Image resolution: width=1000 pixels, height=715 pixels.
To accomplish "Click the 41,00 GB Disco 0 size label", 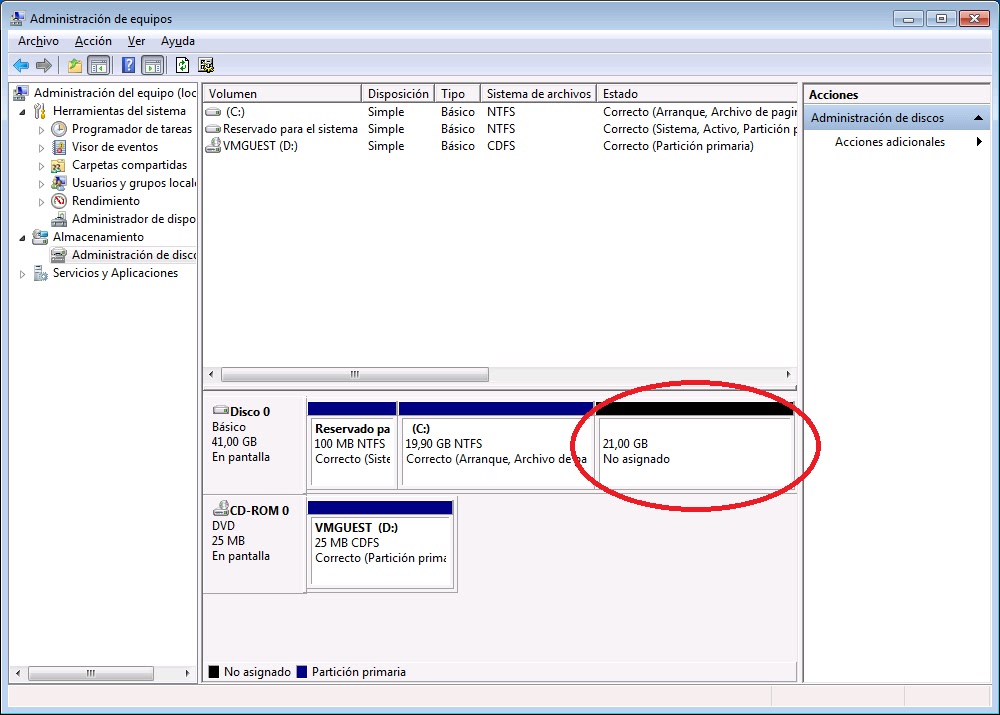I will [234, 441].
